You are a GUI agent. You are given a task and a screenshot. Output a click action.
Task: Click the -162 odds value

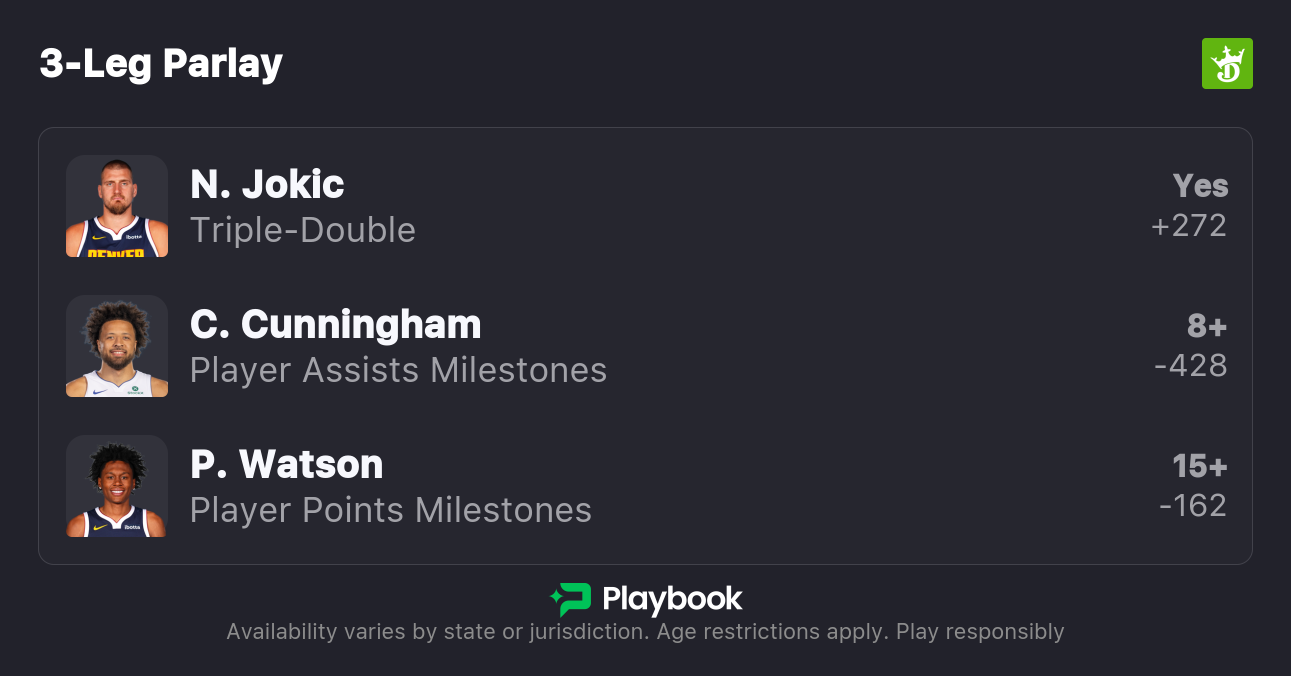click(x=1192, y=506)
